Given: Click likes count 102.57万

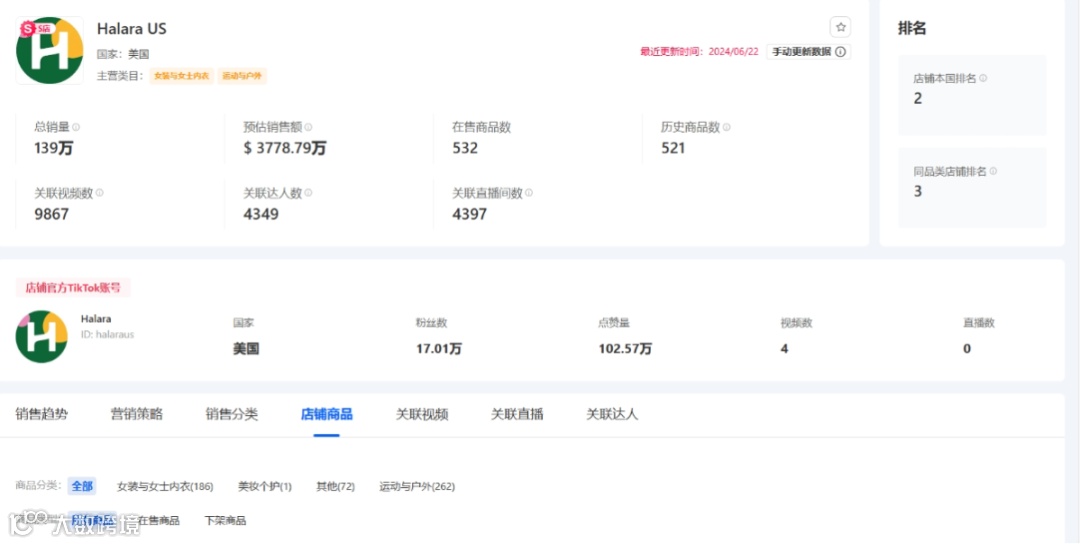Looking at the screenshot, I should (625, 349).
